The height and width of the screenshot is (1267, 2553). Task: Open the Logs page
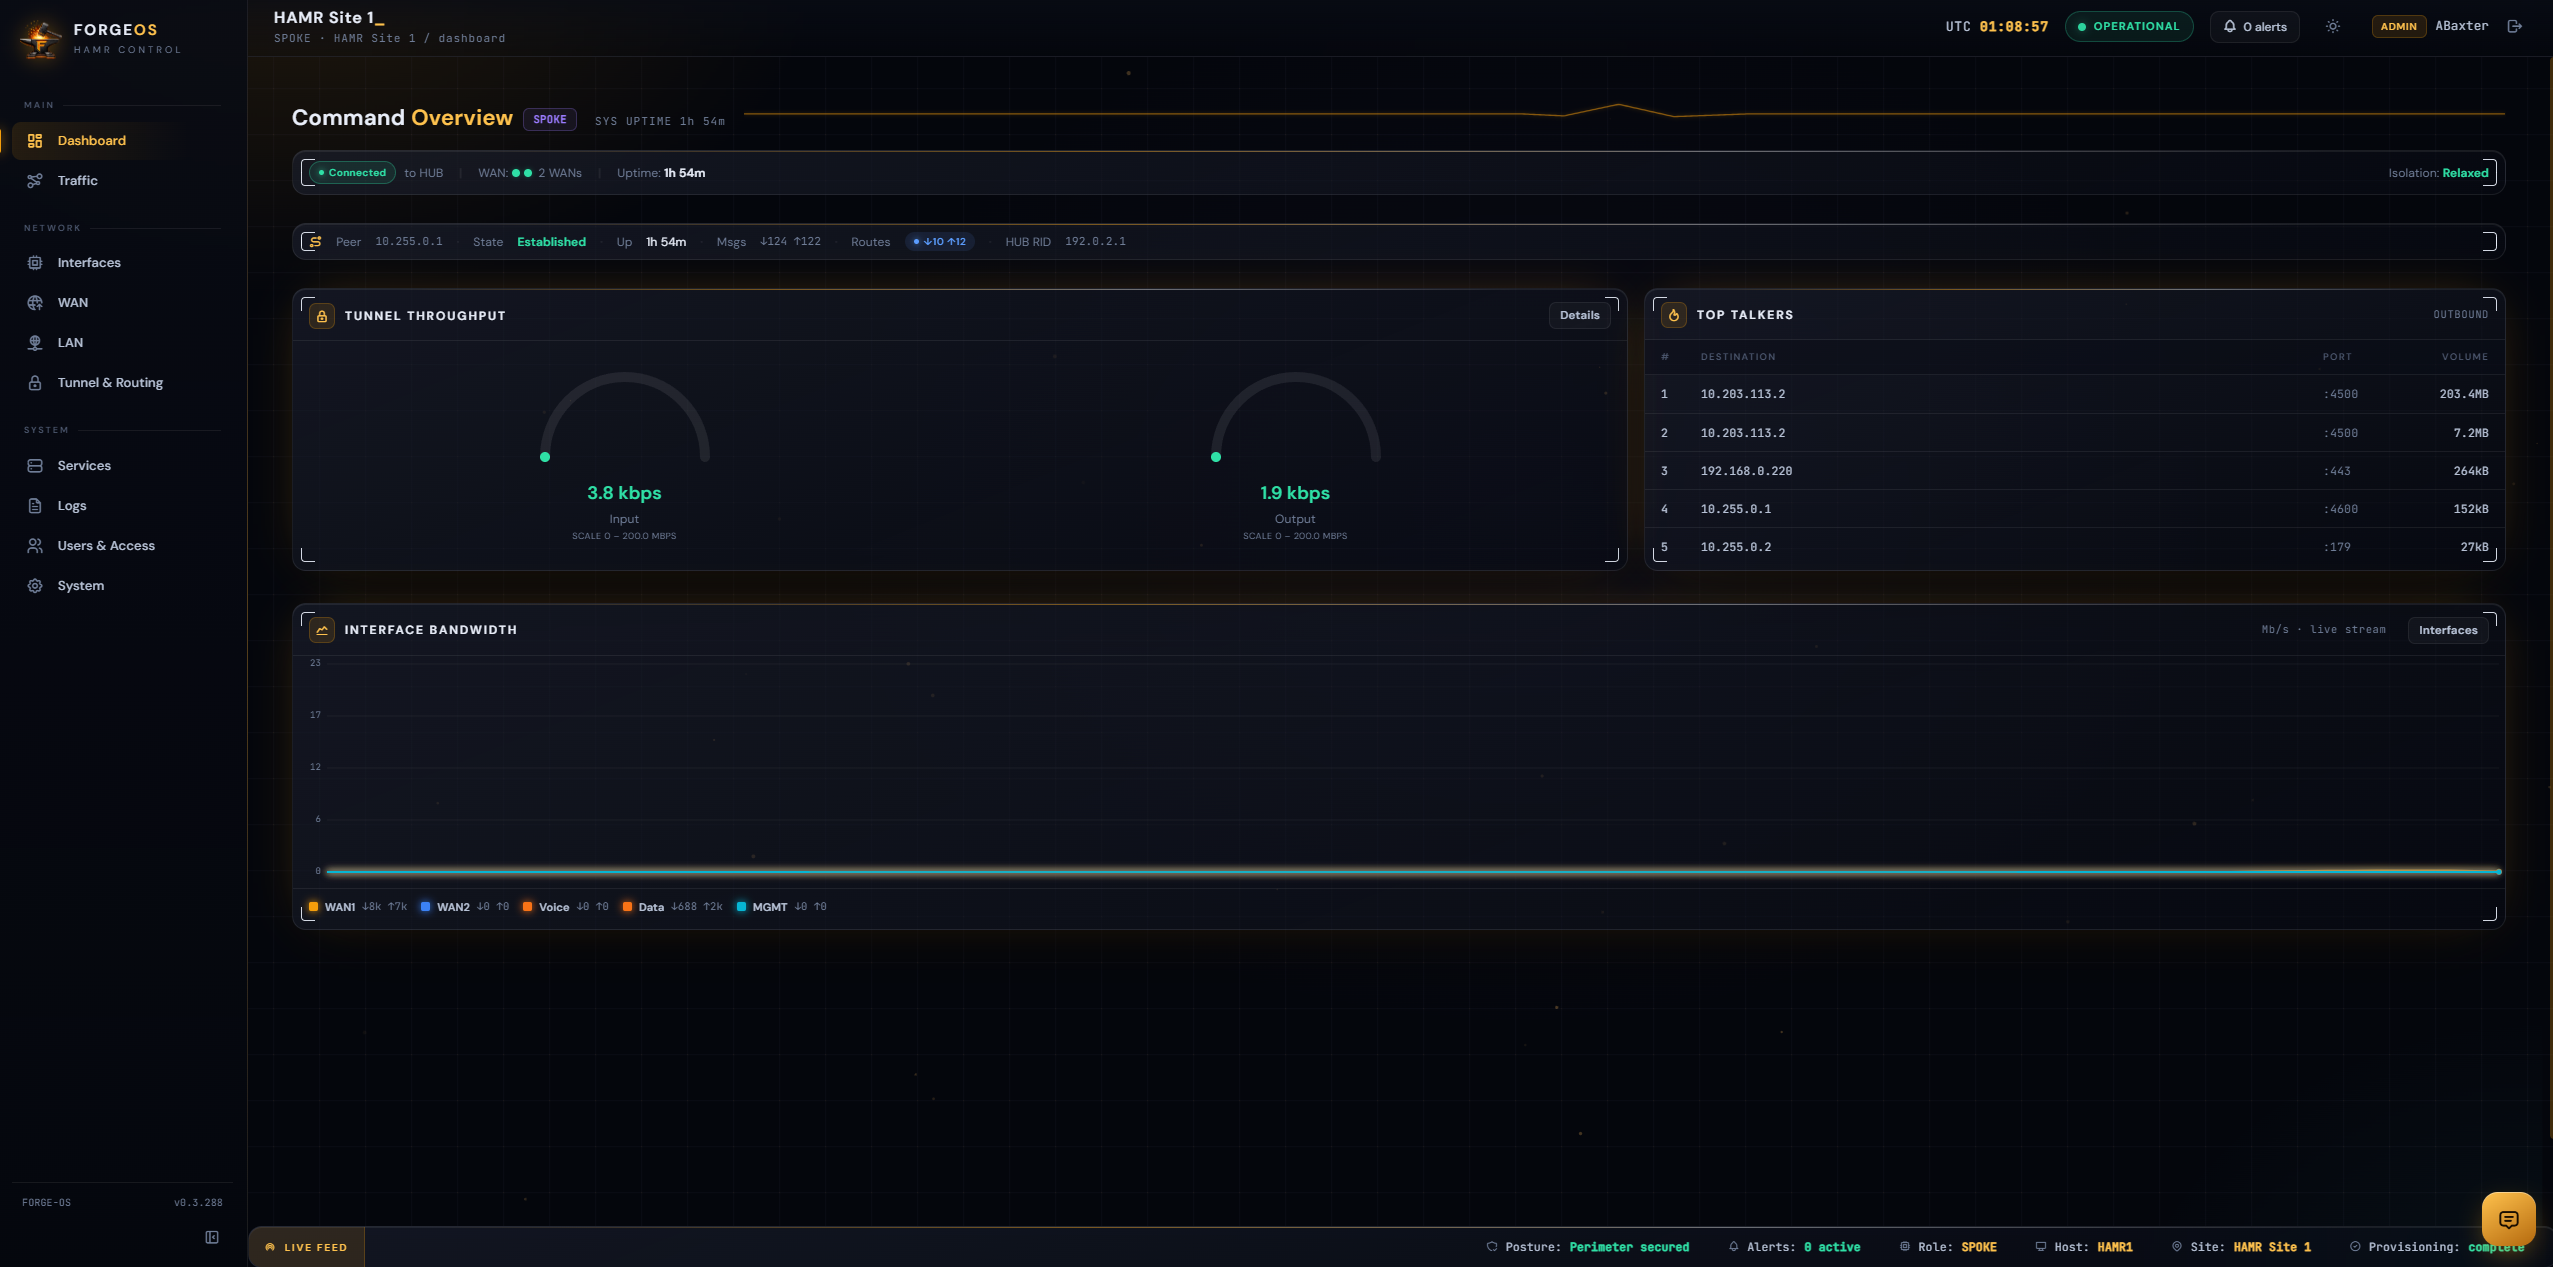(122, 506)
